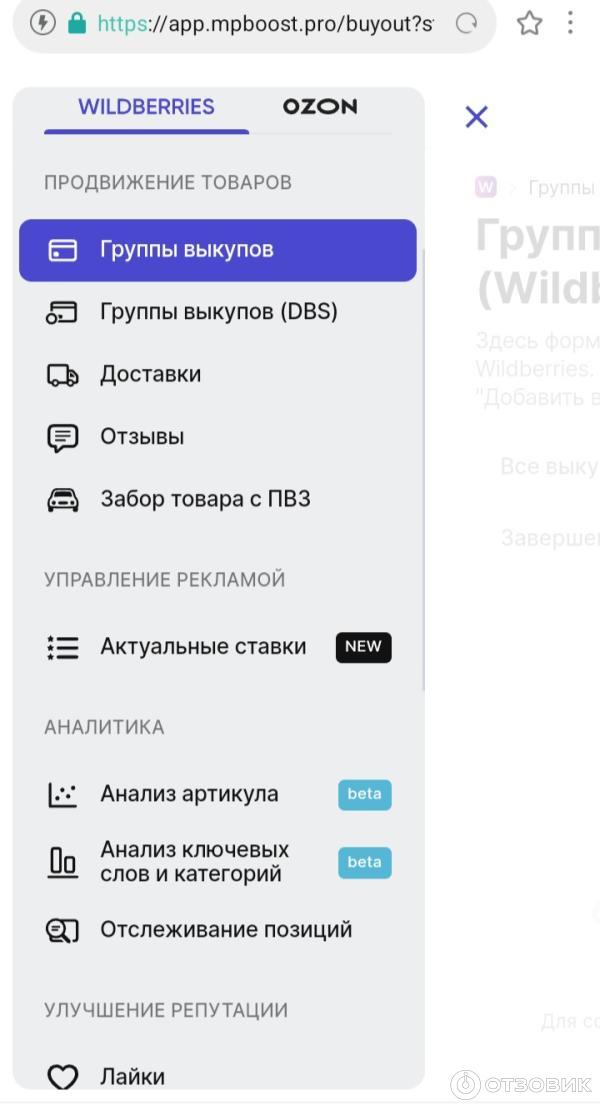Click the NEW badge beside Актуальные ставки
This screenshot has width=600, height=1110.
(x=363, y=647)
